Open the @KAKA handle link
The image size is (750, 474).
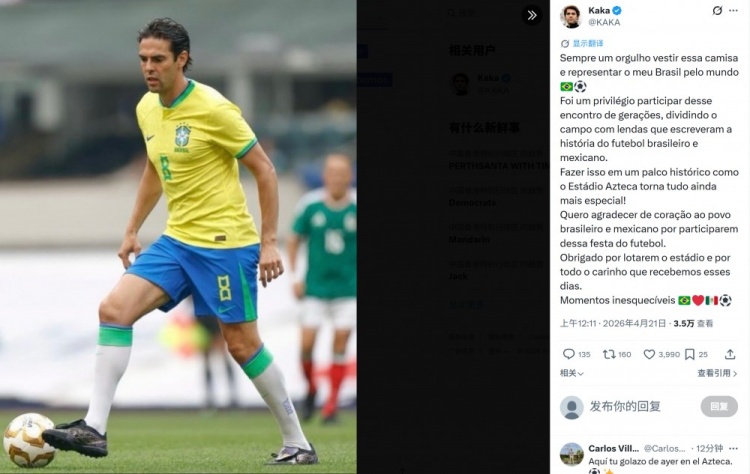click(604, 22)
